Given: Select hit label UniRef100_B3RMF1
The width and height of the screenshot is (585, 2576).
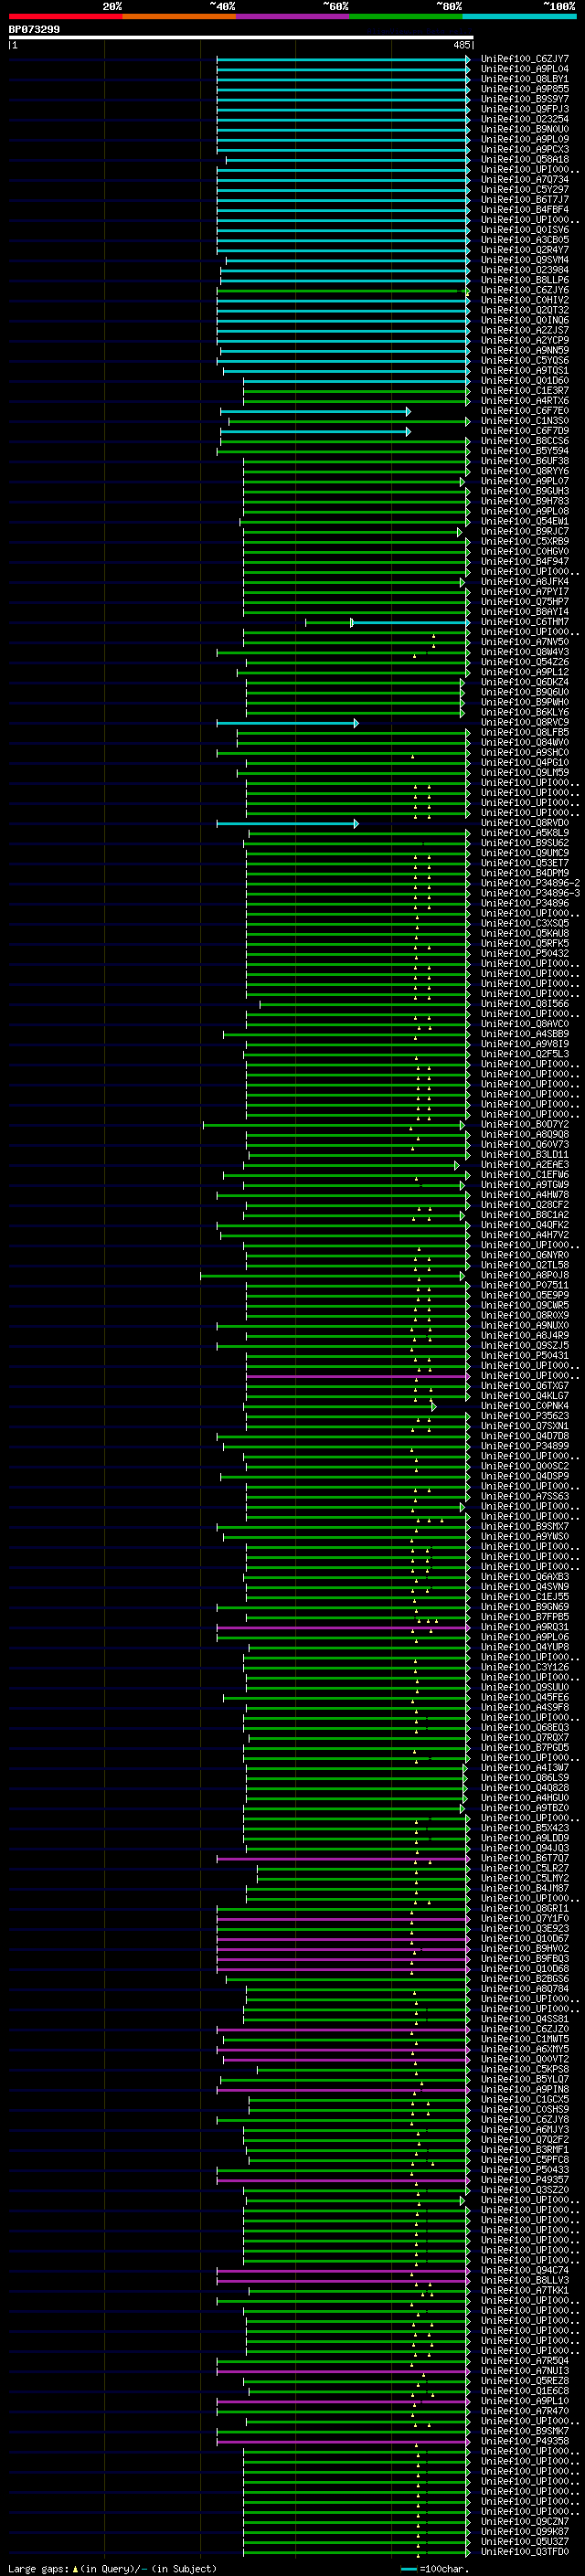Looking at the screenshot, I should 524,2149.
